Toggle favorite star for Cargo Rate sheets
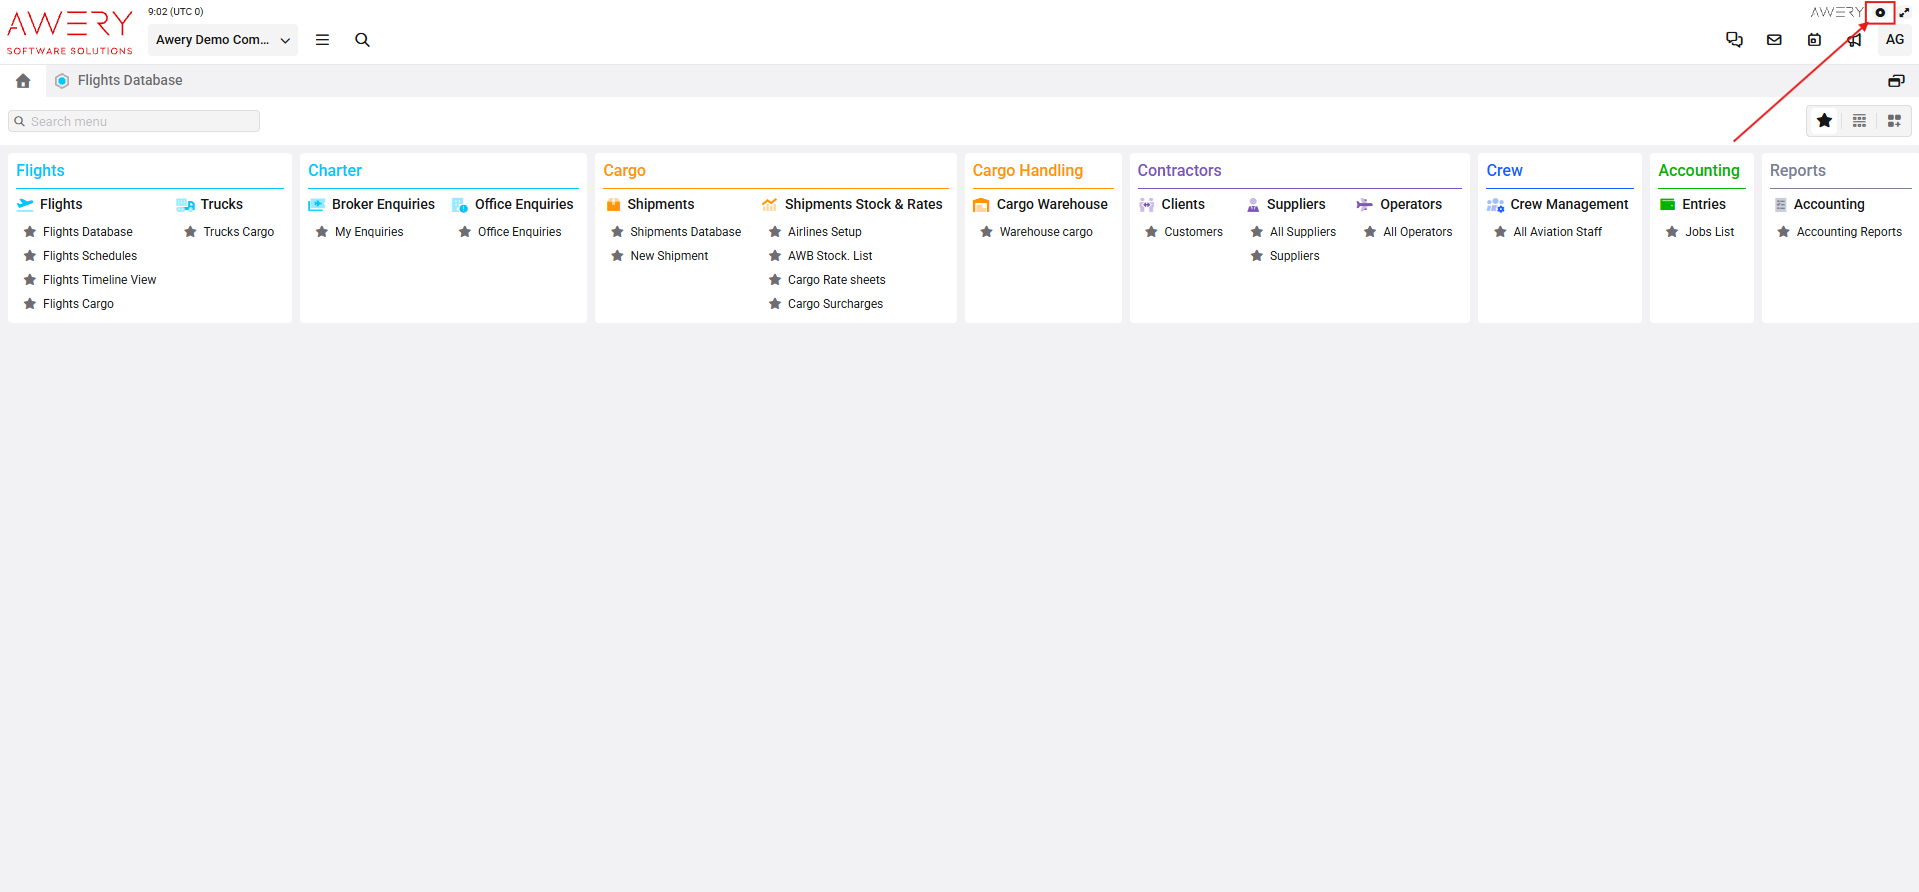The image size is (1919, 892). [x=775, y=280]
